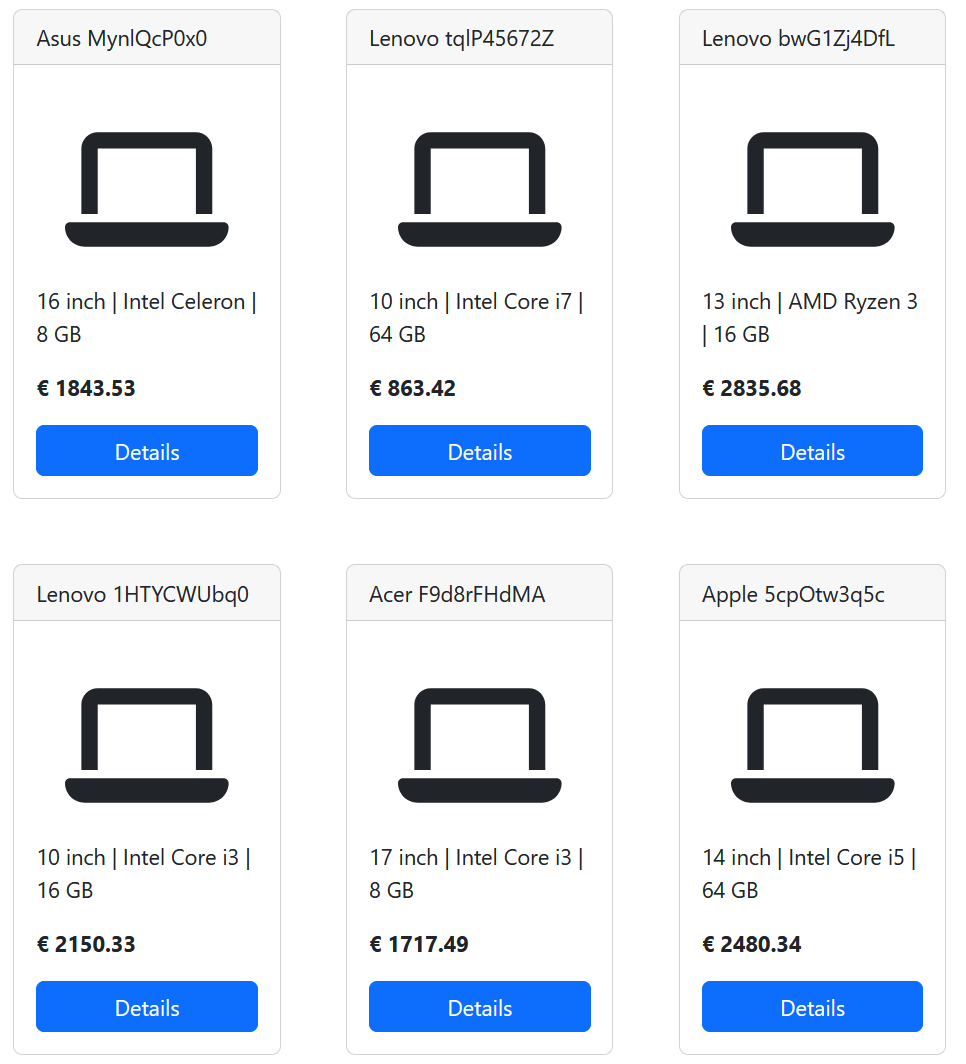Screen dimensions: 966x1064
Task: View Details for Apple 5cpOtw3q5c
Action: click(812, 1007)
